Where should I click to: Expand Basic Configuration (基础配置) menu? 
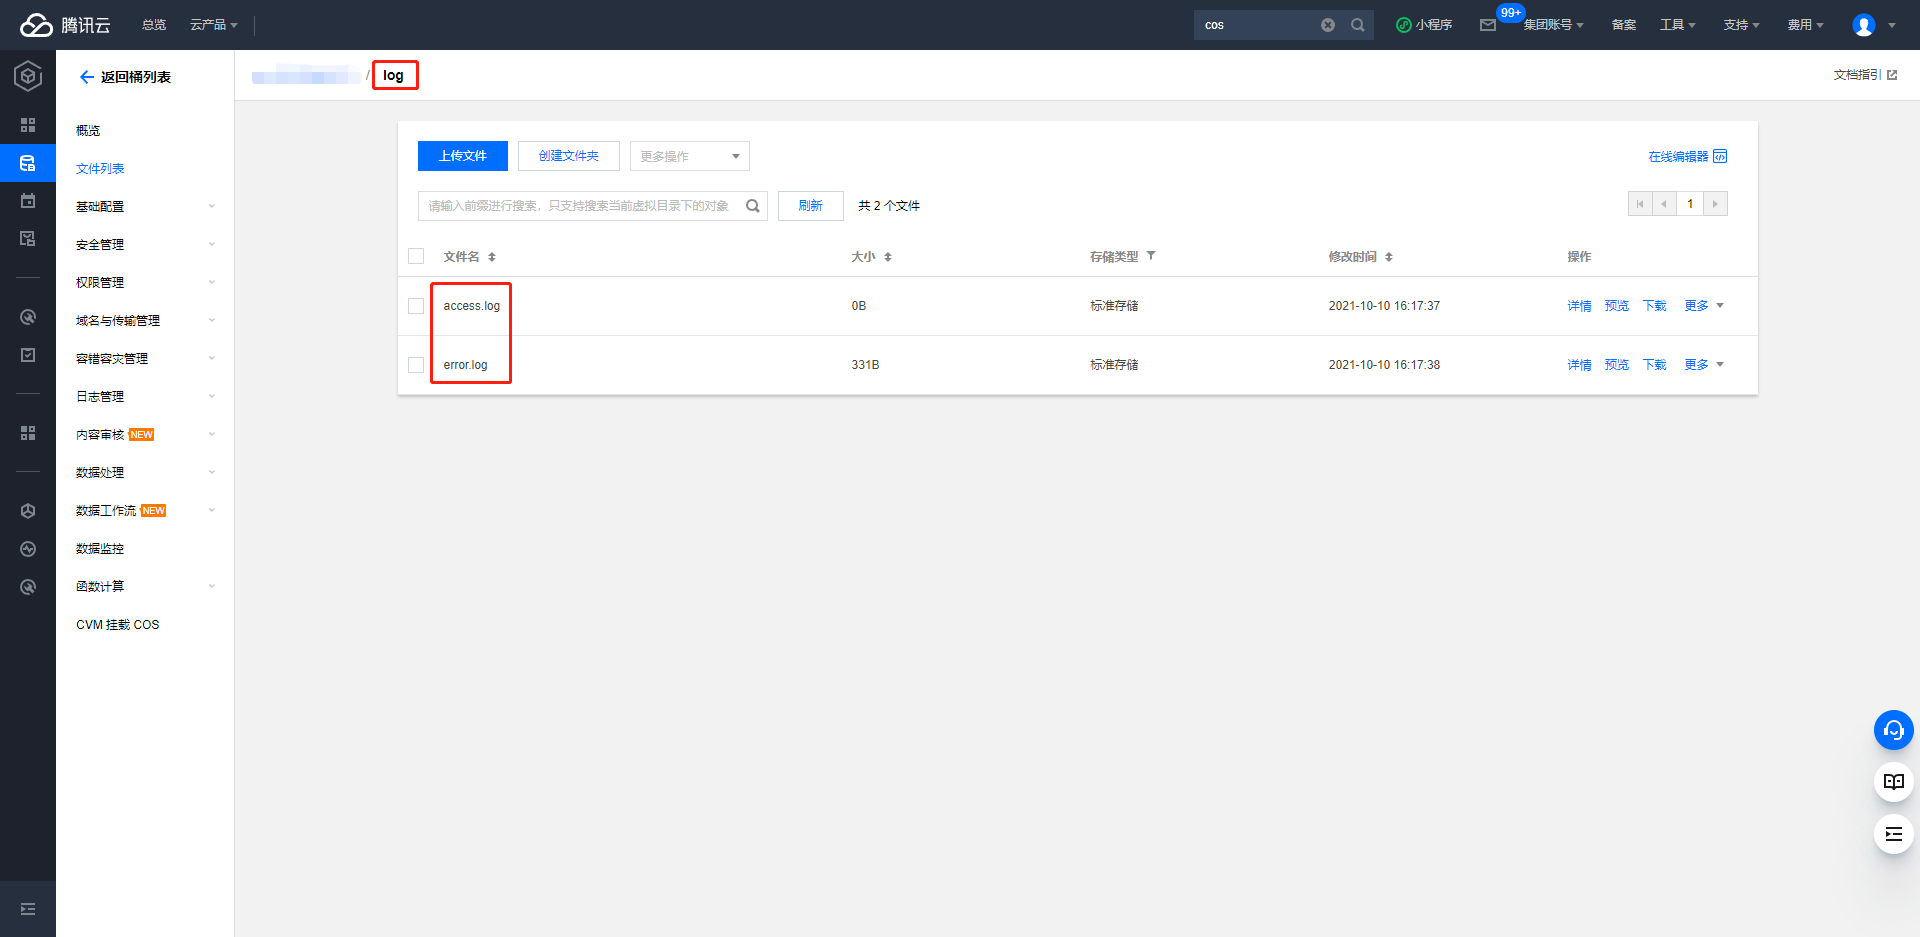[x=145, y=207]
